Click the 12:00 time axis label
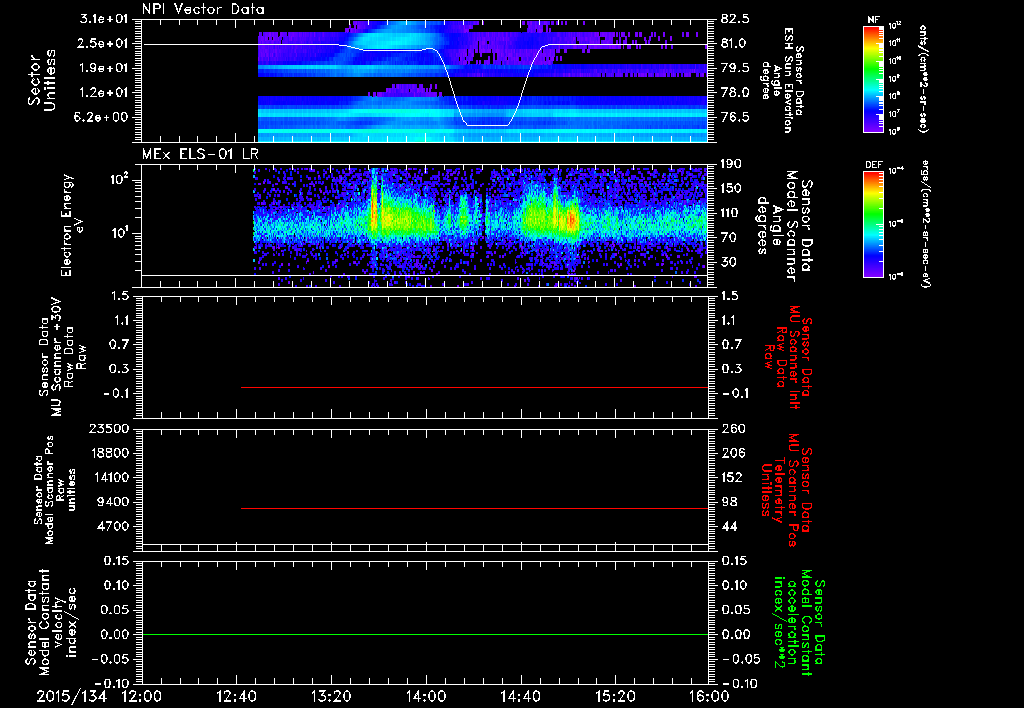 pos(142,696)
